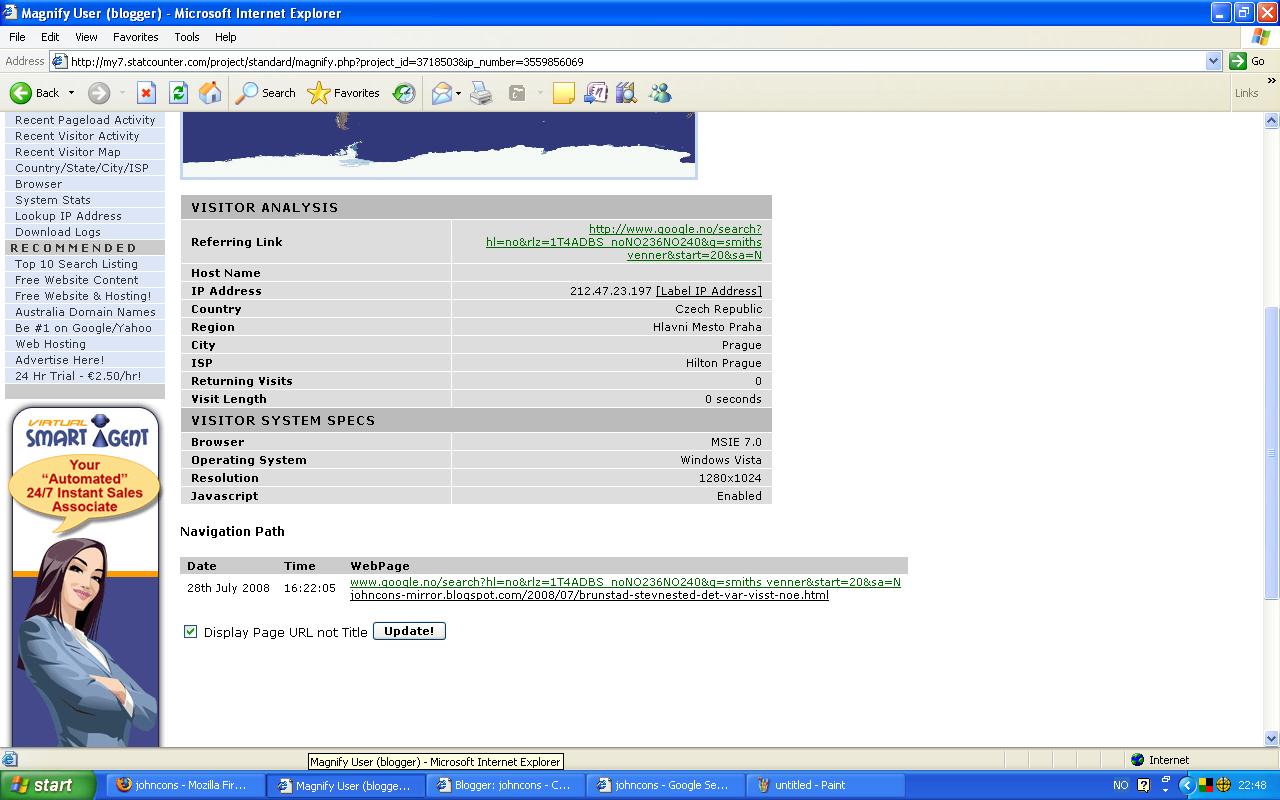The width and height of the screenshot is (1280, 800).
Task: Open the Lookup IP Address sidebar link
Action: [68, 216]
